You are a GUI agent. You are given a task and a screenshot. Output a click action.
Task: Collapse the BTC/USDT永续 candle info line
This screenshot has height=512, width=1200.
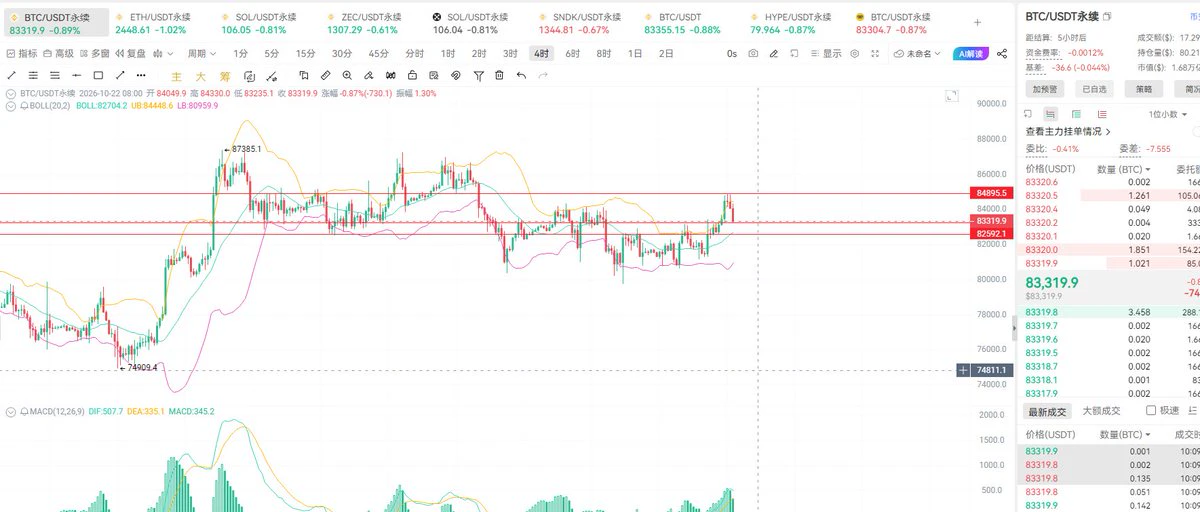click(11, 92)
